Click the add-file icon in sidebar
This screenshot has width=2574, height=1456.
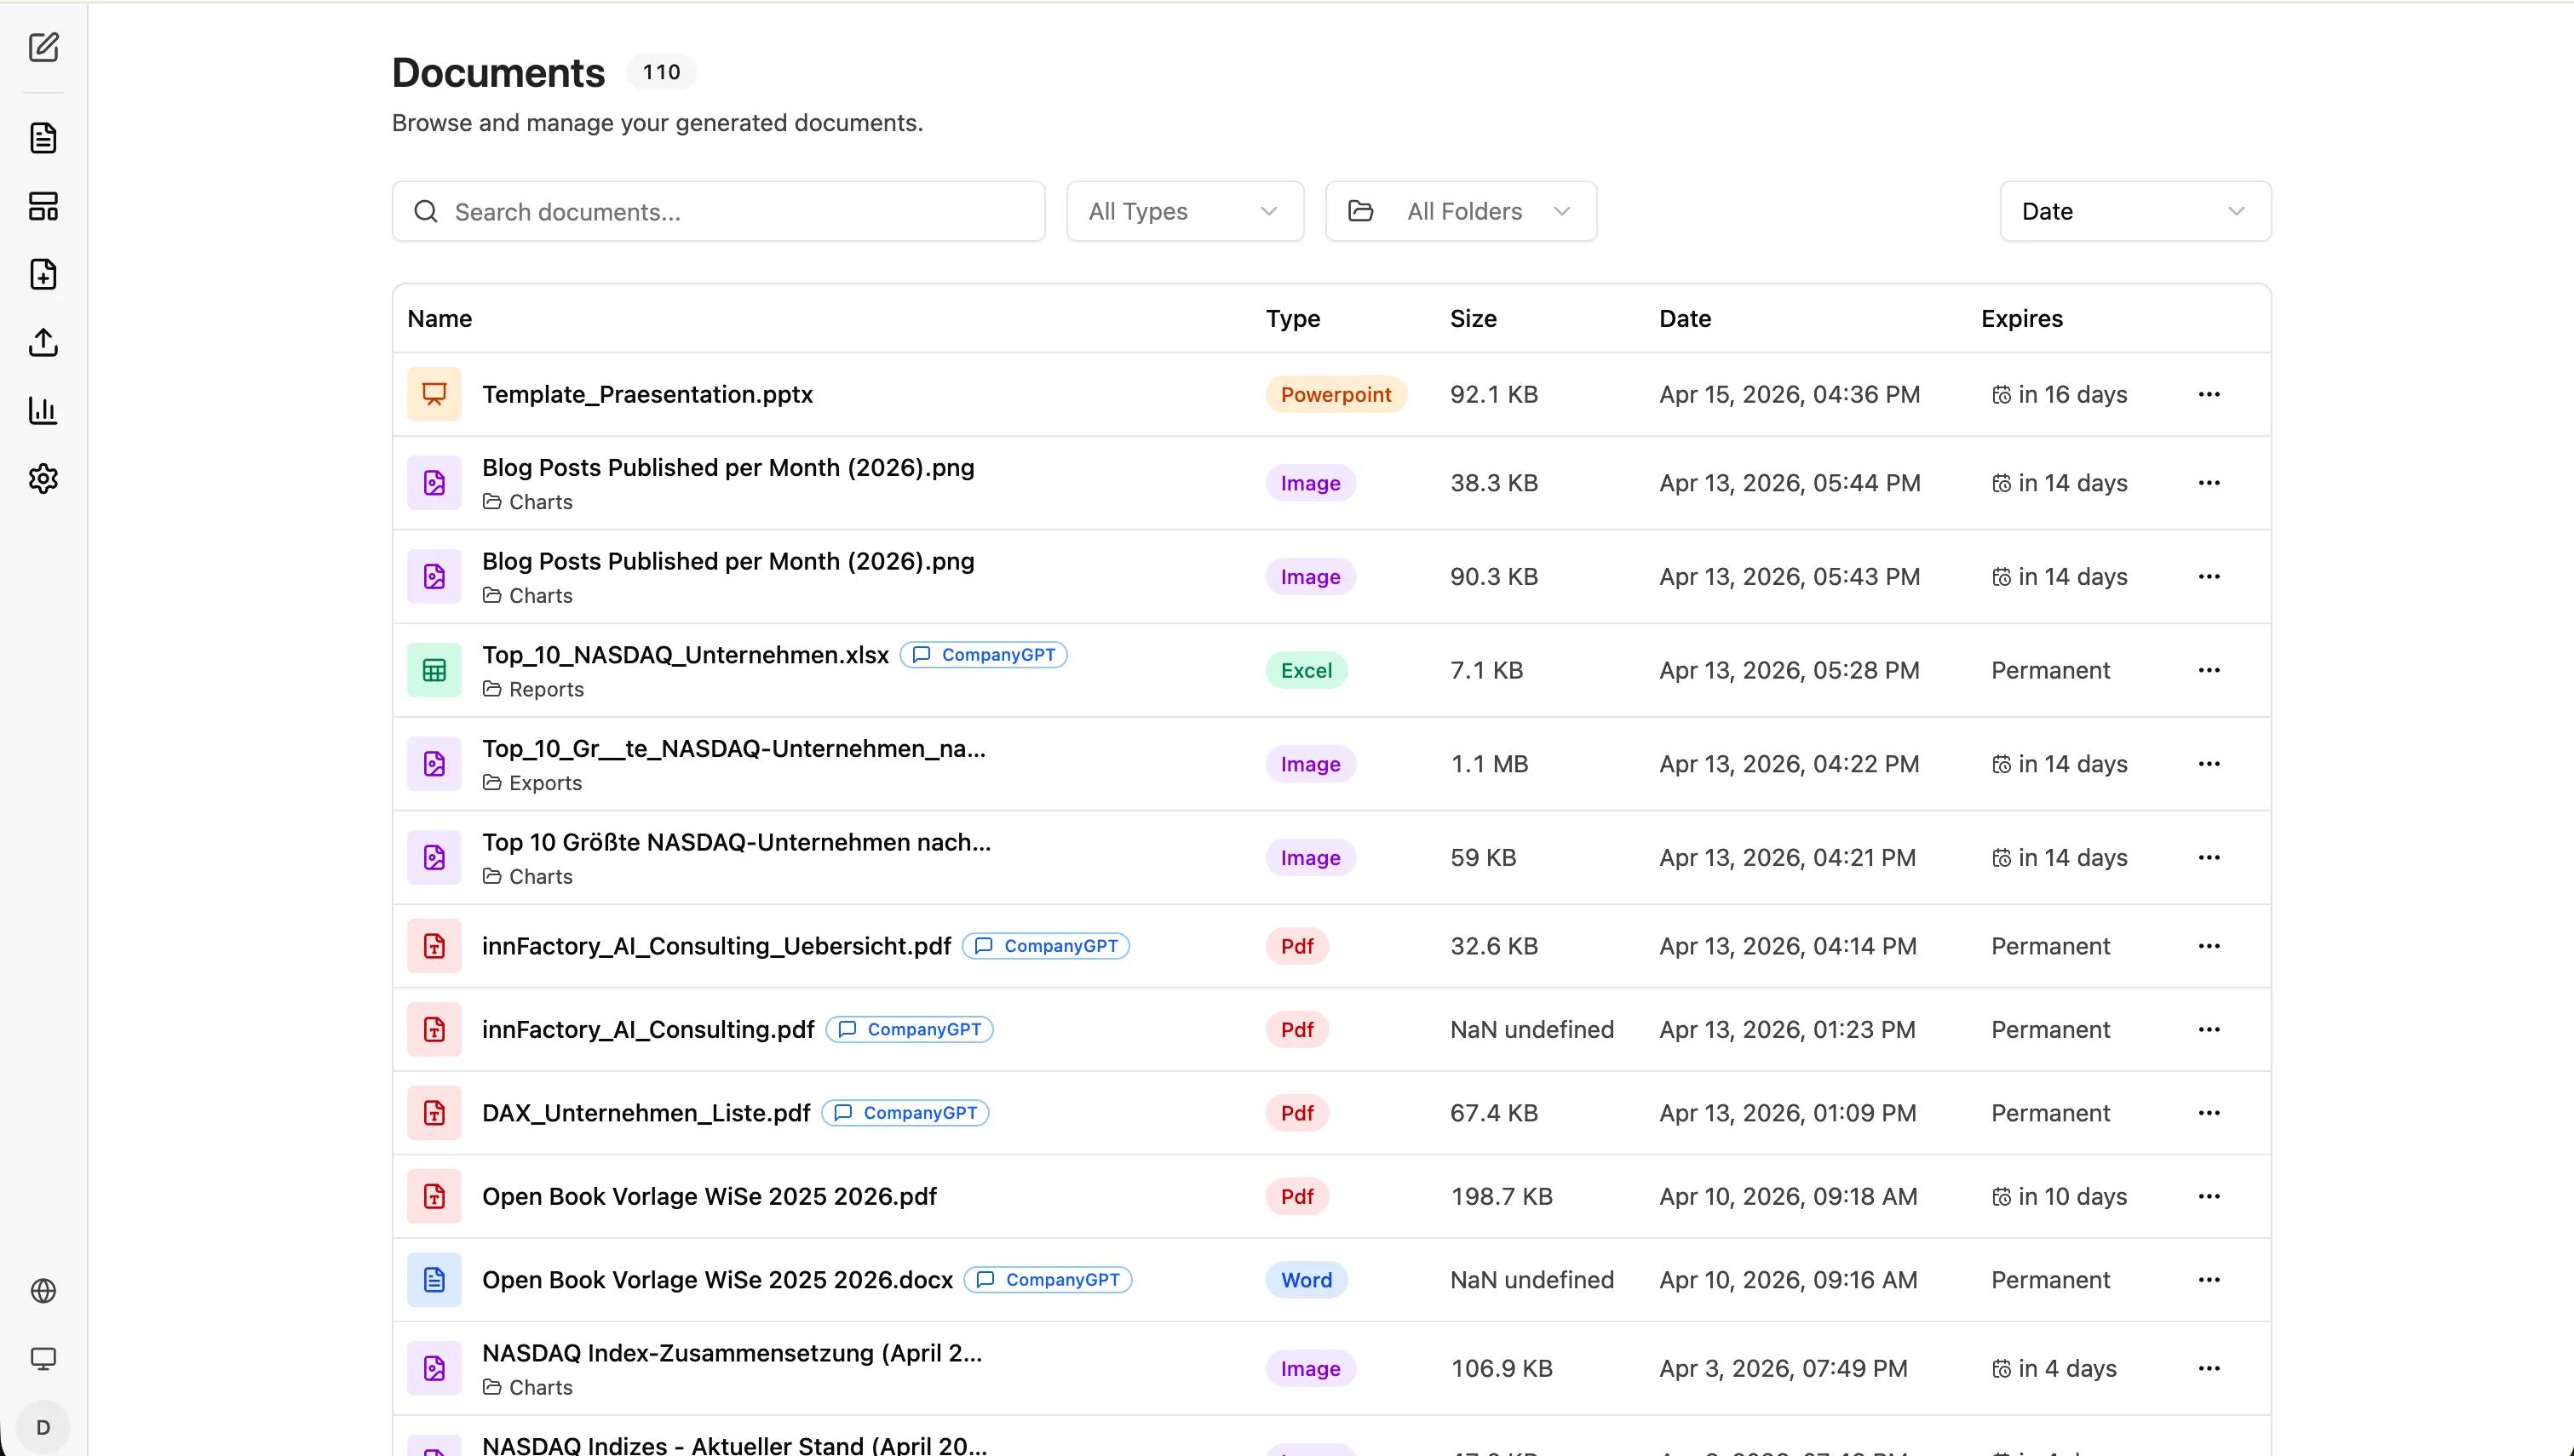pyautogui.click(x=43, y=274)
